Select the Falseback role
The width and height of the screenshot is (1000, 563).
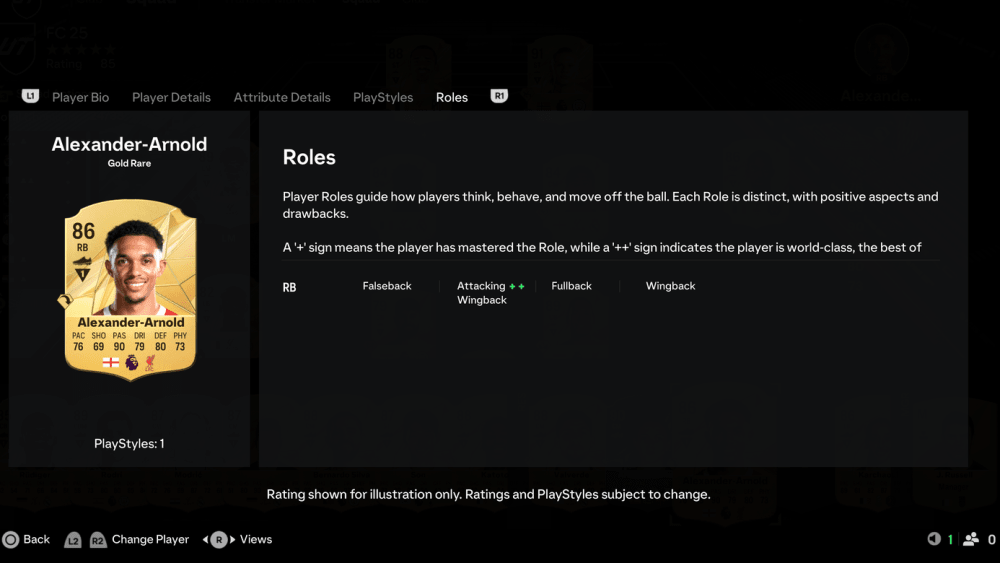pyautogui.click(x=386, y=286)
